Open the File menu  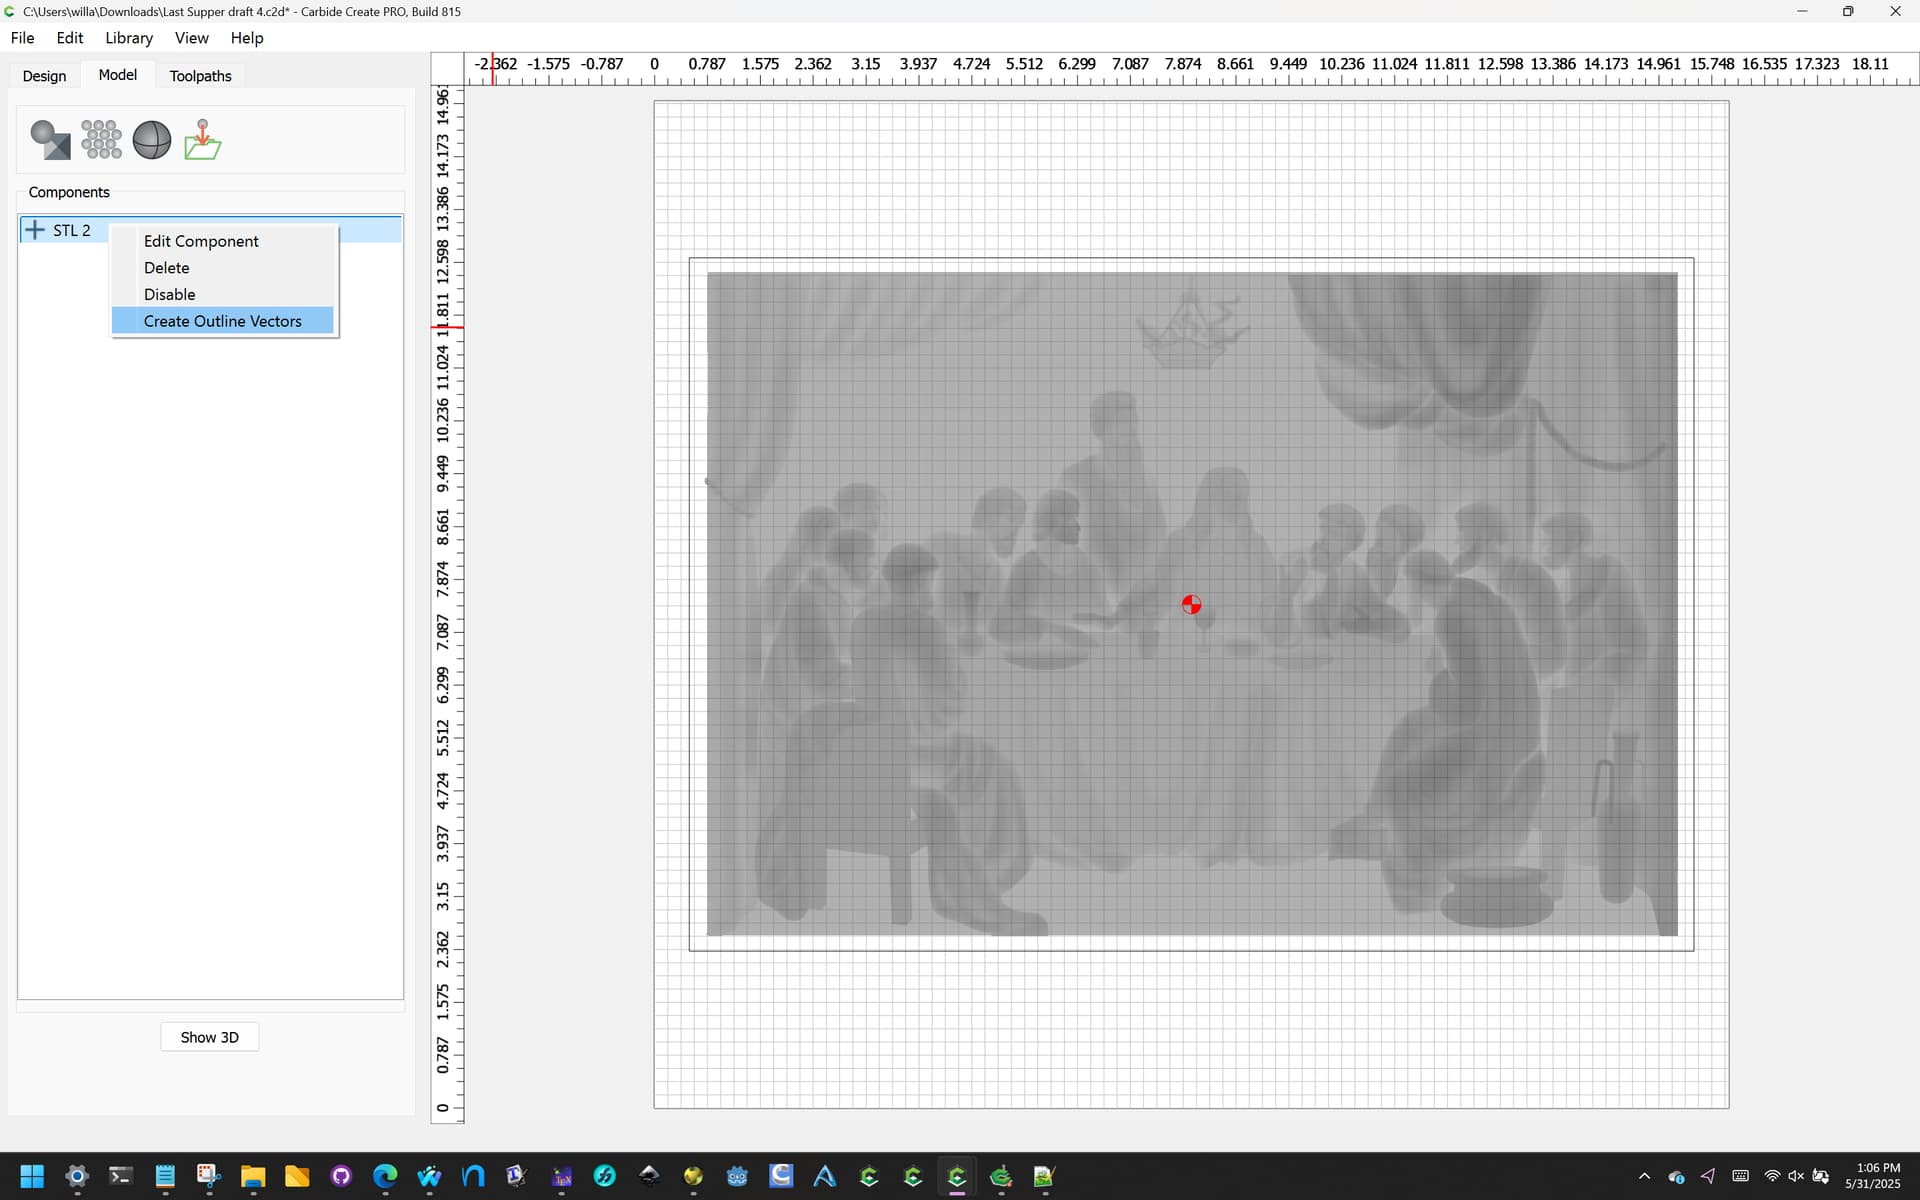(22, 38)
